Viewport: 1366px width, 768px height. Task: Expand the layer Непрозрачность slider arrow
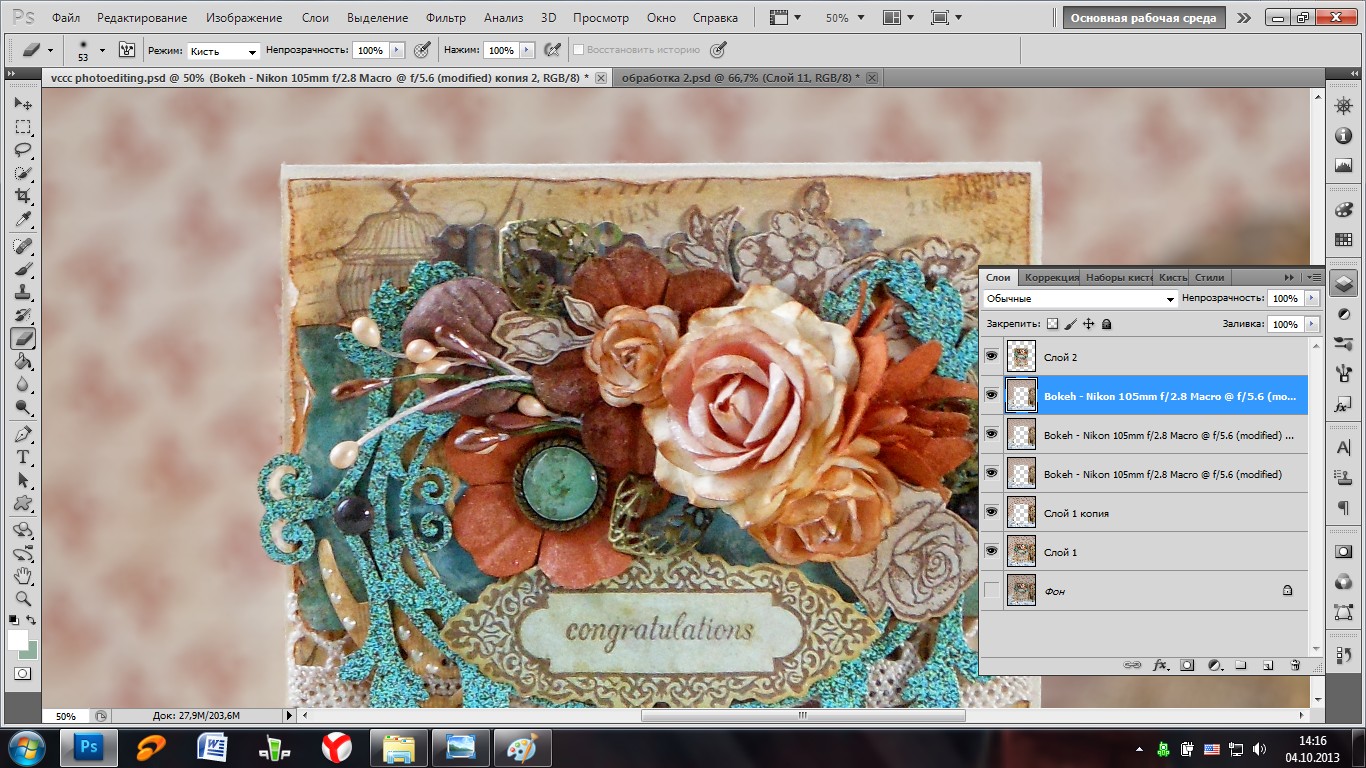(x=1311, y=299)
